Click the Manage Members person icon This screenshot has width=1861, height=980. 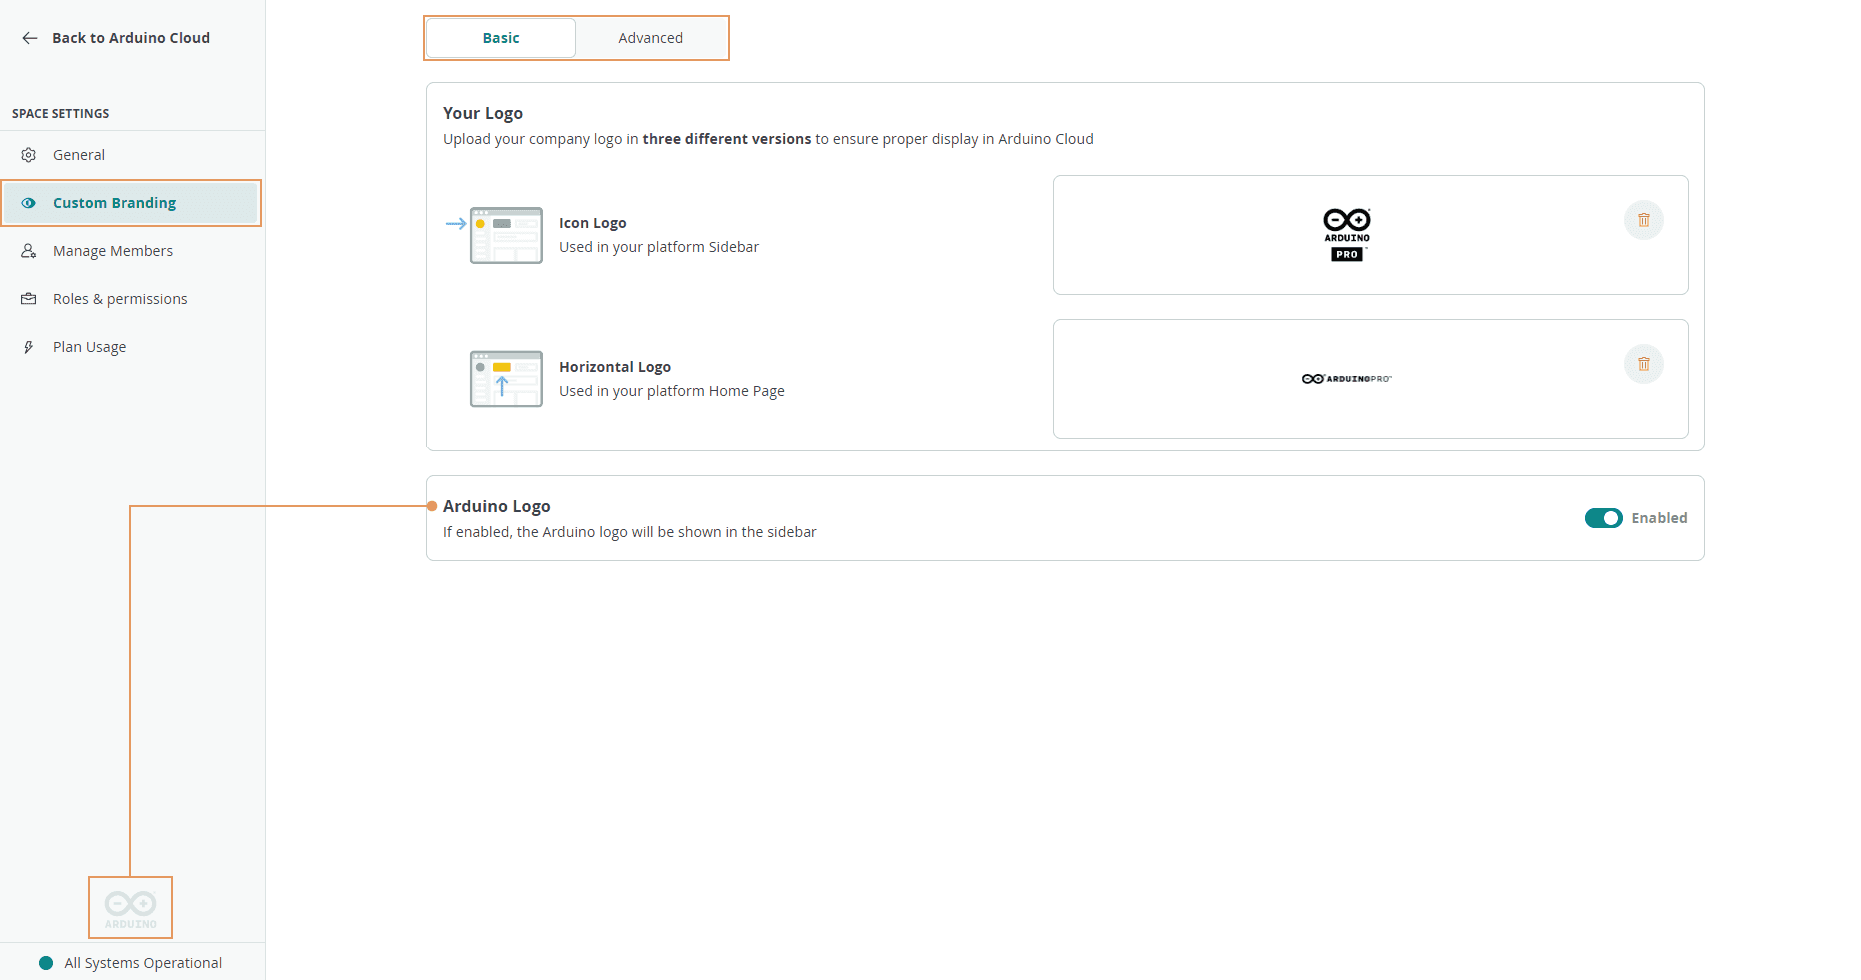(29, 251)
